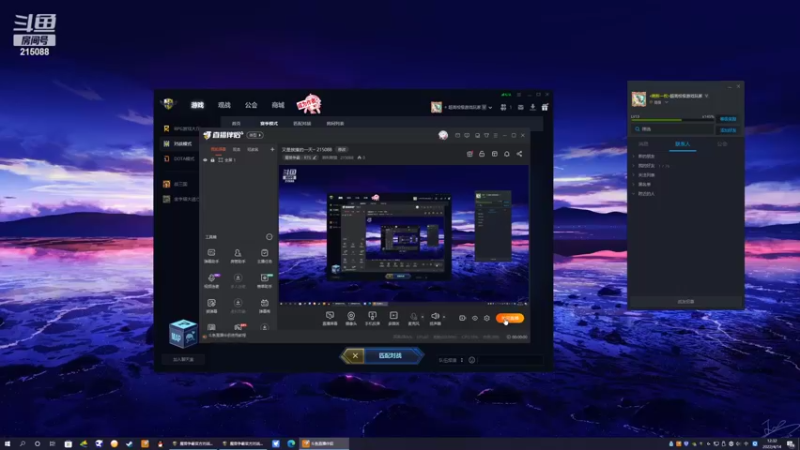Open the person-shaped tool in toolbox
This screenshot has width=800, height=450.
[238, 256]
